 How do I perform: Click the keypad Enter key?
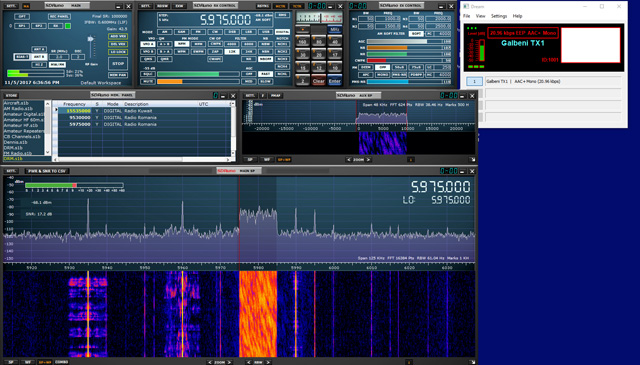[335, 81]
